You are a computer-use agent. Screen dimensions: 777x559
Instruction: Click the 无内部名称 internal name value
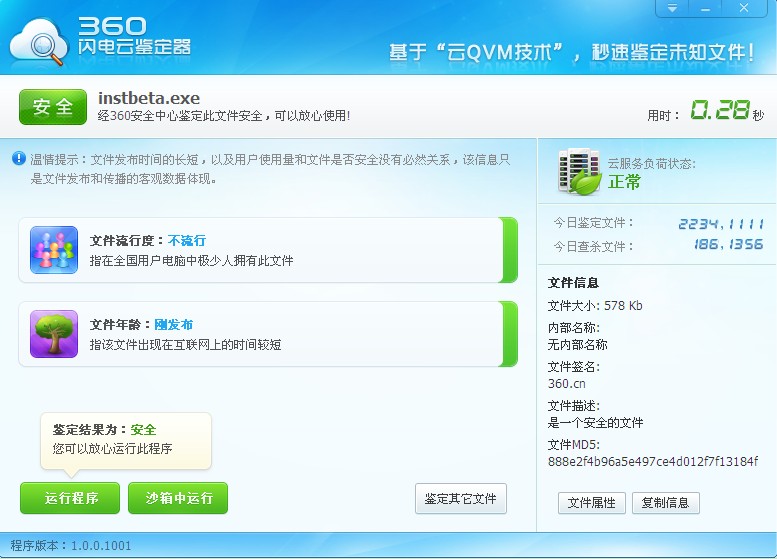click(577, 345)
